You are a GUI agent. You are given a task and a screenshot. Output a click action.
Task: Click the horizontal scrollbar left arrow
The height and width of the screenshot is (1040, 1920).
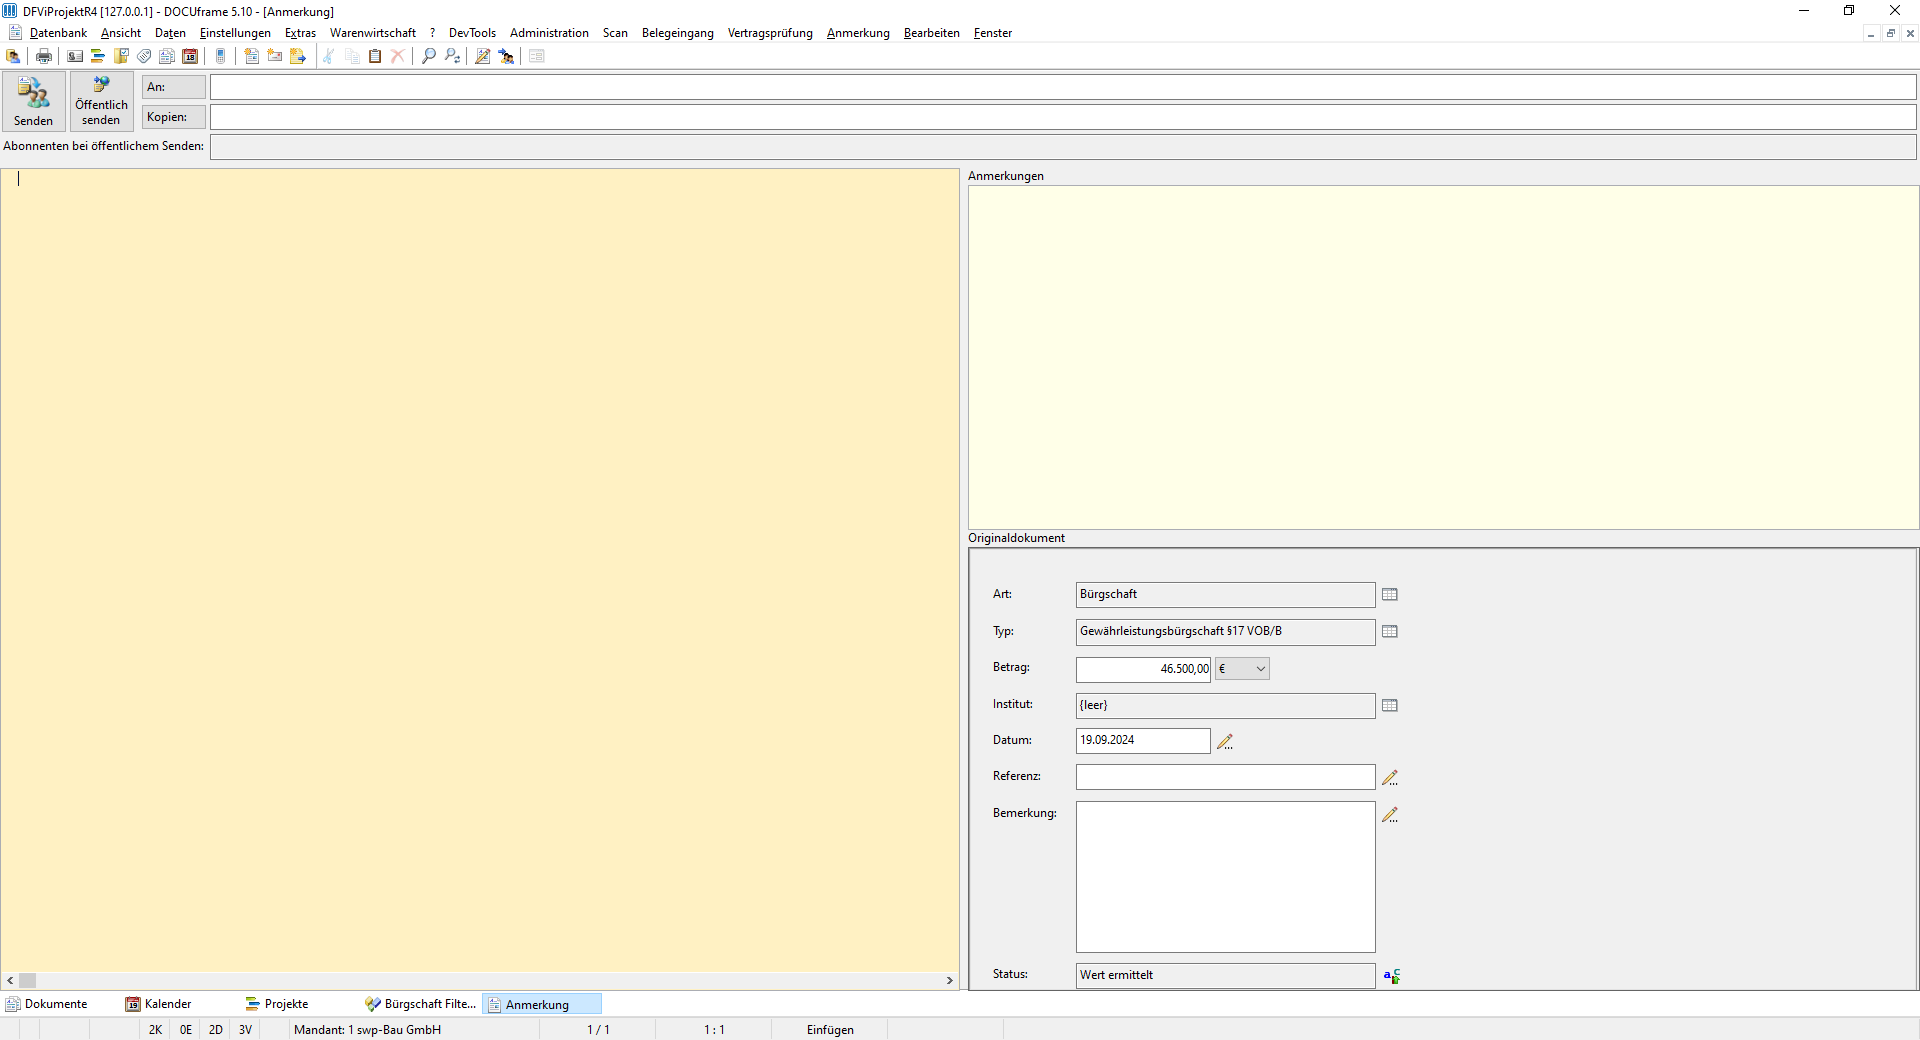tap(10, 981)
